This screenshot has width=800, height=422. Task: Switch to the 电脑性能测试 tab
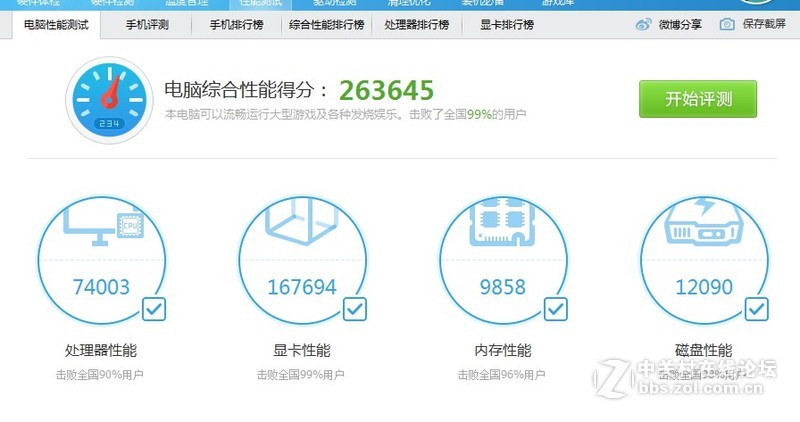[56, 24]
